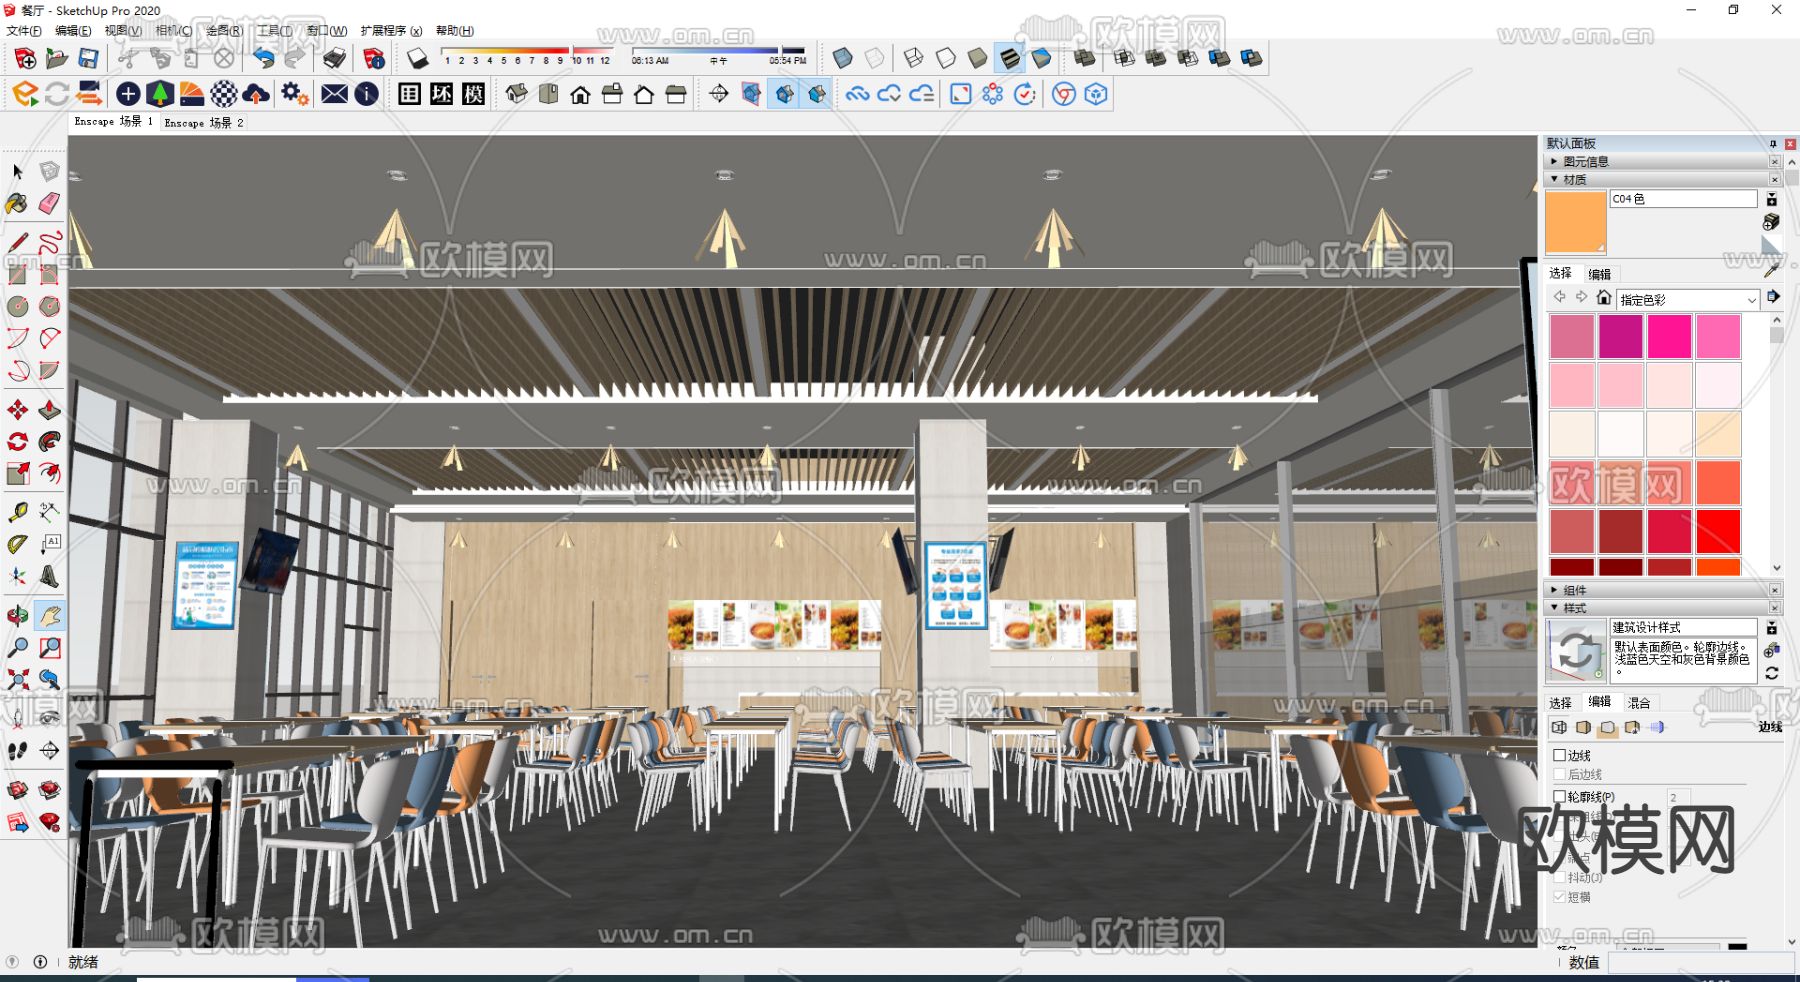Open the 编辑(E) menu
Image resolution: width=1800 pixels, height=982 pixels.
(73, 31)
